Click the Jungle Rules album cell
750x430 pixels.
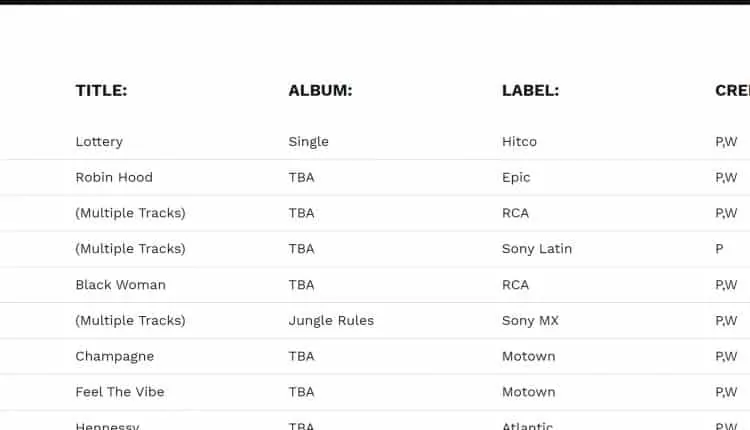click(x=331, y=321)
